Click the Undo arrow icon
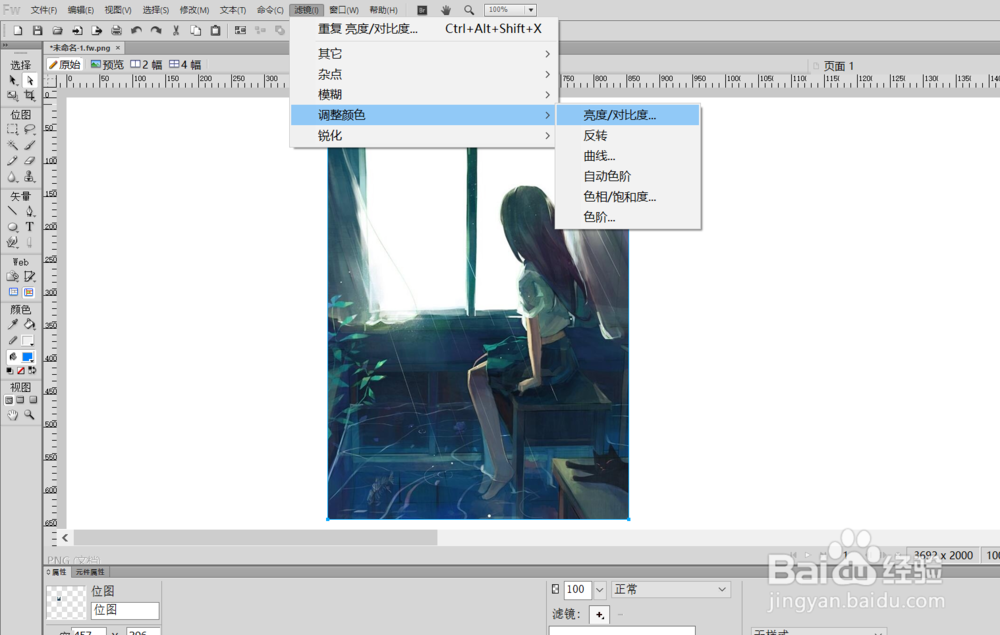Screen dimensions: 1000x635 pyautogui.click(x=136, y=30)
